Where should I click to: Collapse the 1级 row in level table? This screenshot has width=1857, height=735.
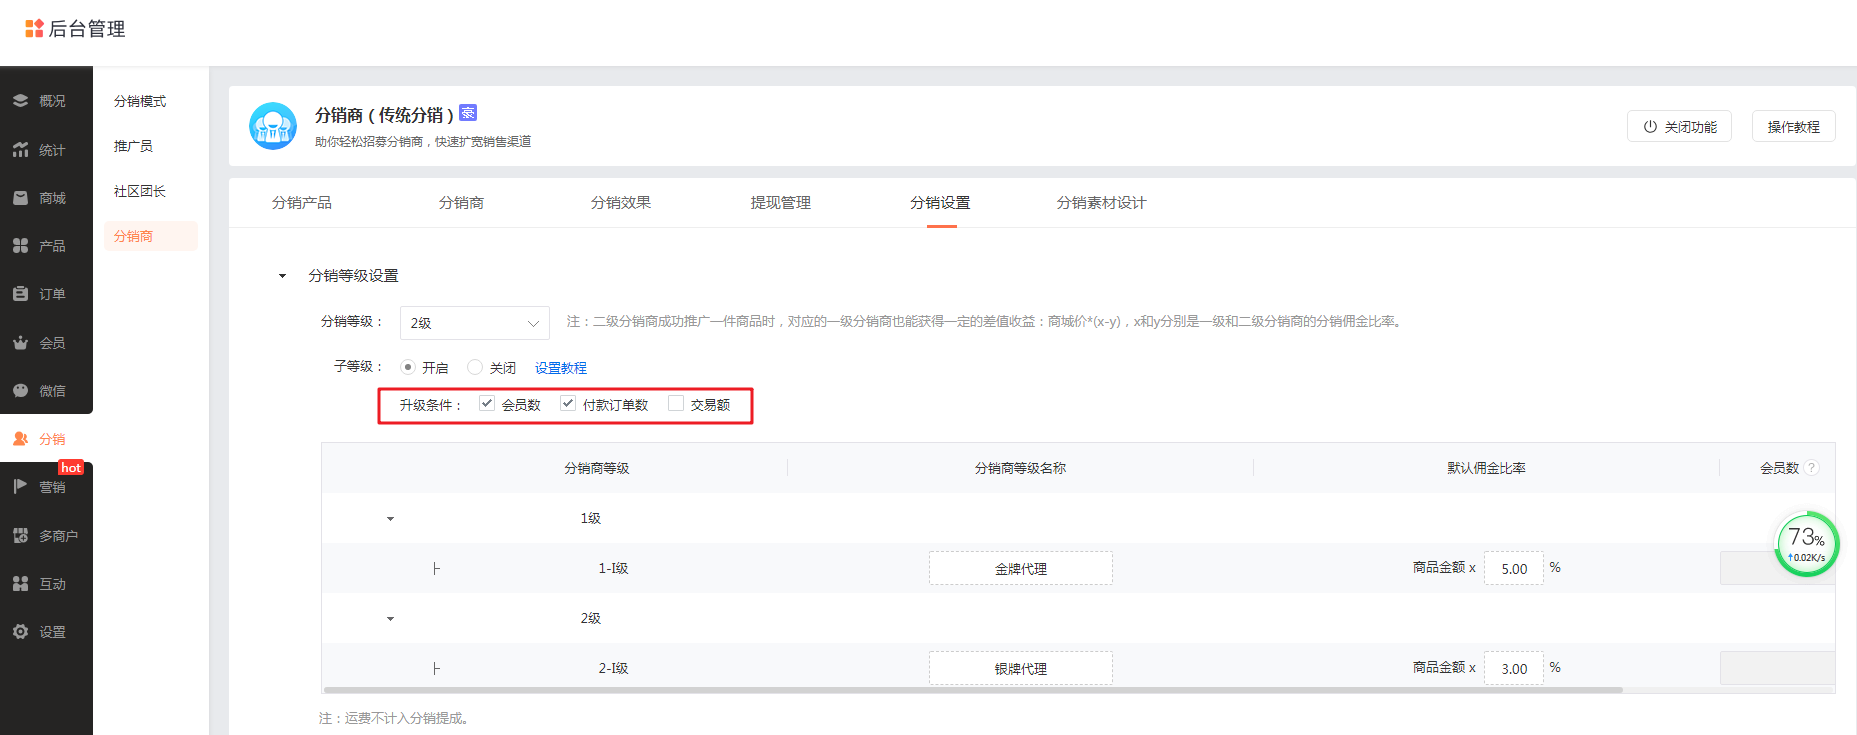(390, 519)
